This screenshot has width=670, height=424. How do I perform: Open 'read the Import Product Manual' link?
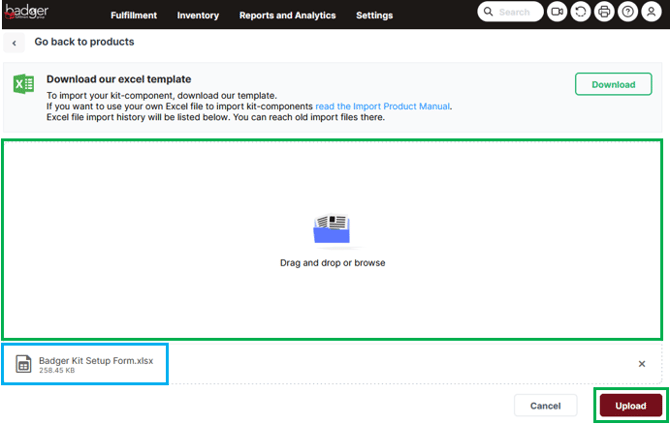[383, 106]
